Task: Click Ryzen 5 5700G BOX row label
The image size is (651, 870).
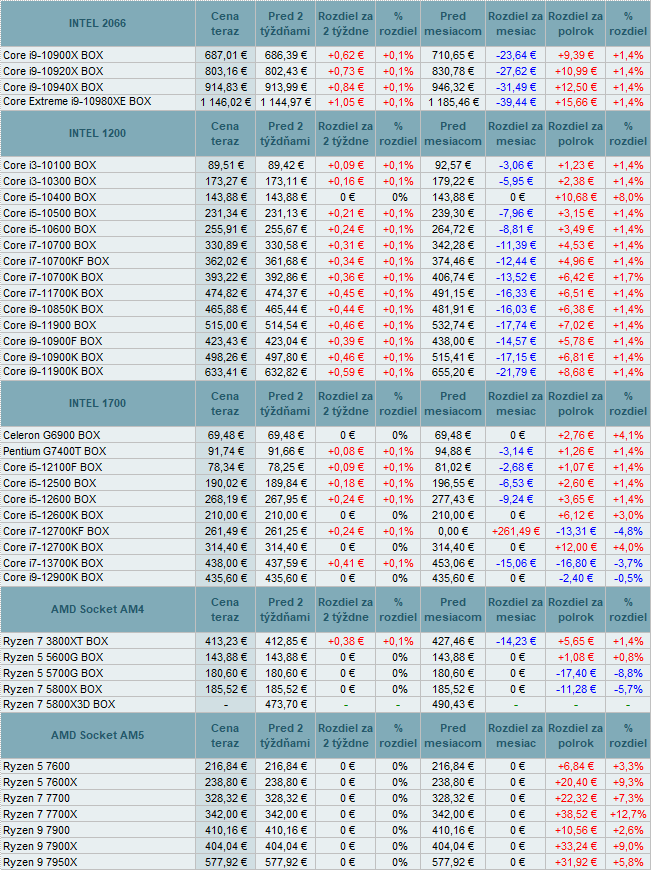Action: (53, 674)
